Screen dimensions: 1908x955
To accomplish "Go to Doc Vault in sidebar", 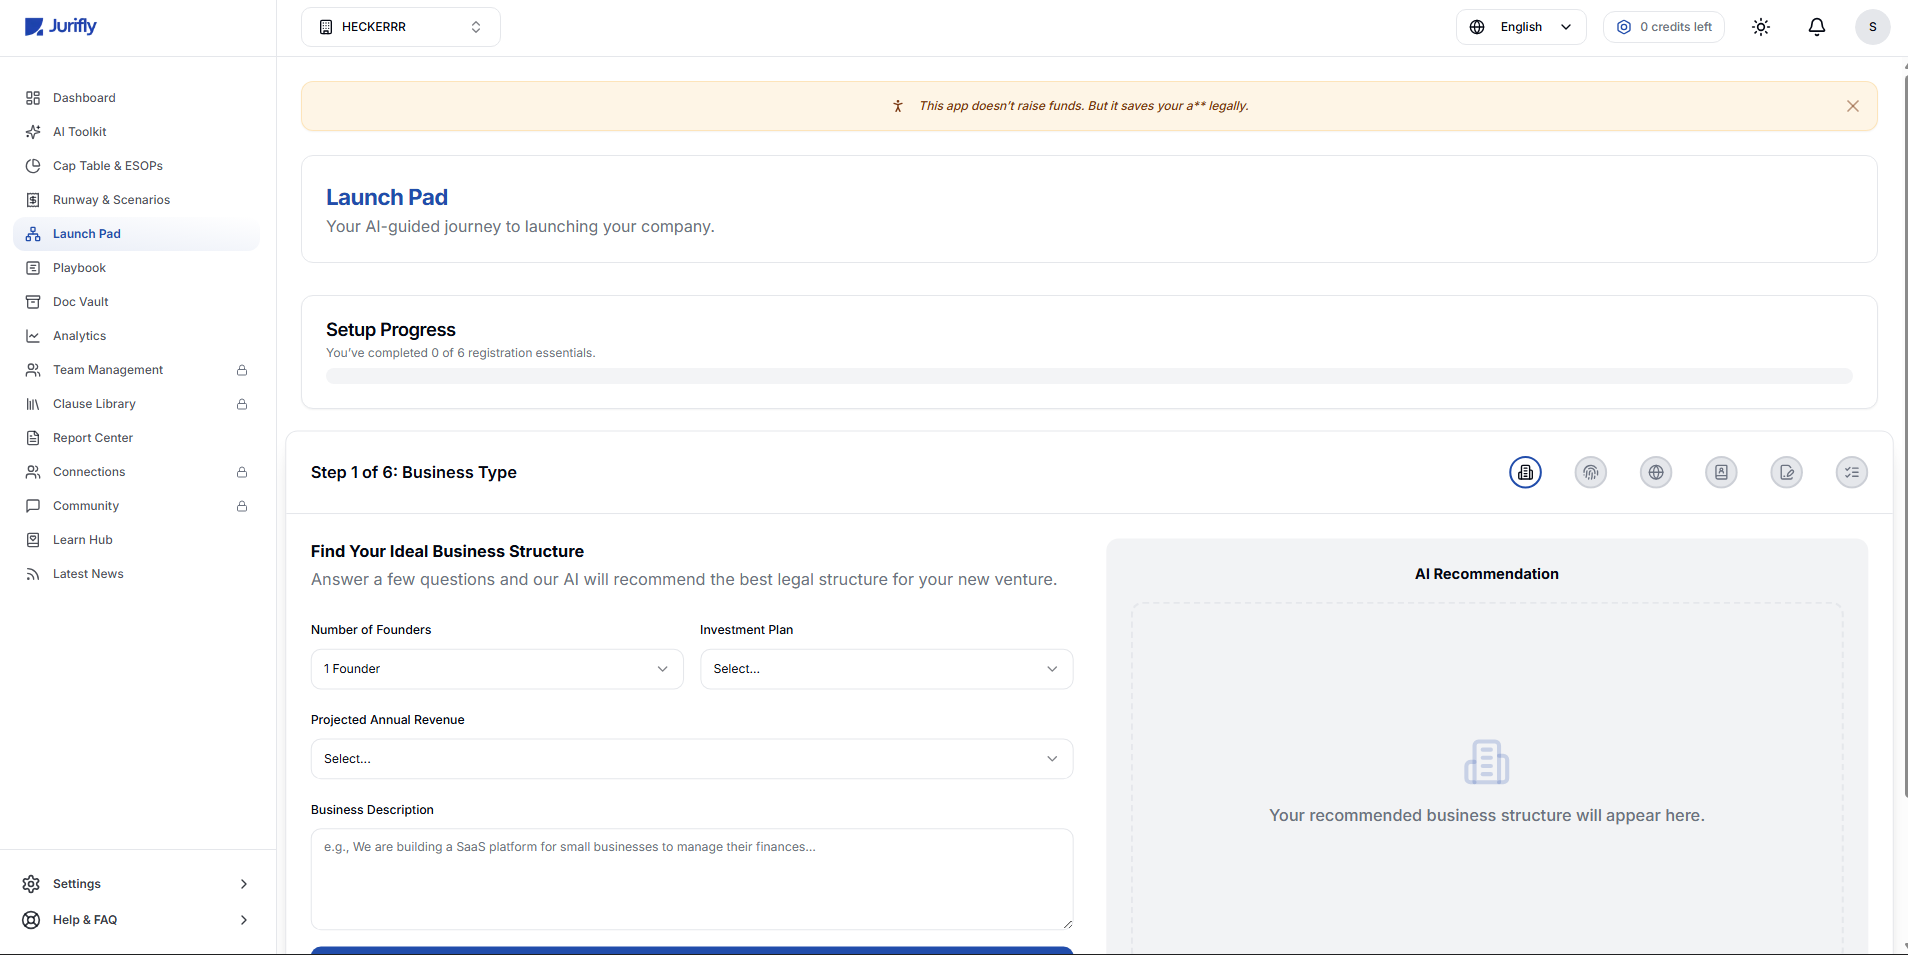I will click(80, 302).
